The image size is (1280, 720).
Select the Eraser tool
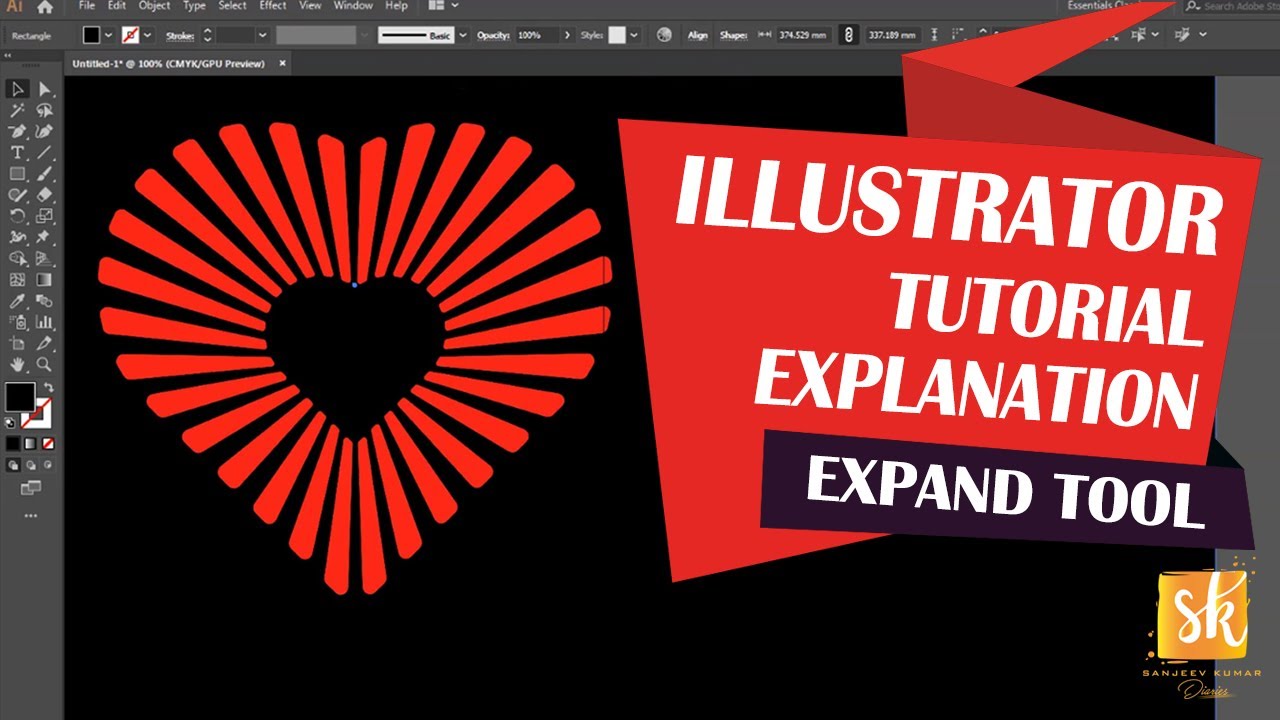44,194
